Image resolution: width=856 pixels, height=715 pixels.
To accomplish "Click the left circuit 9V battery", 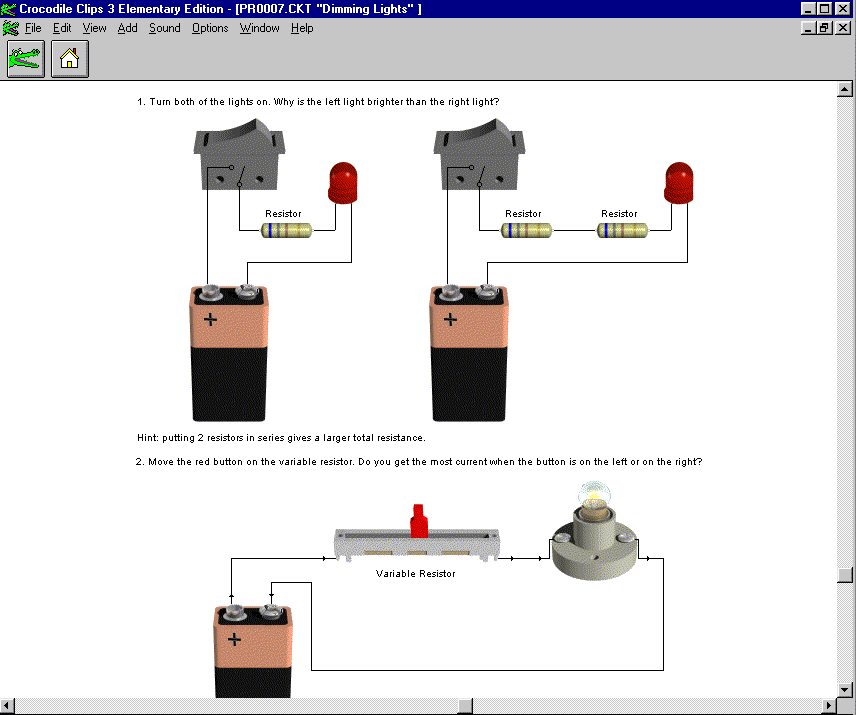I will [x=229, y=353].
